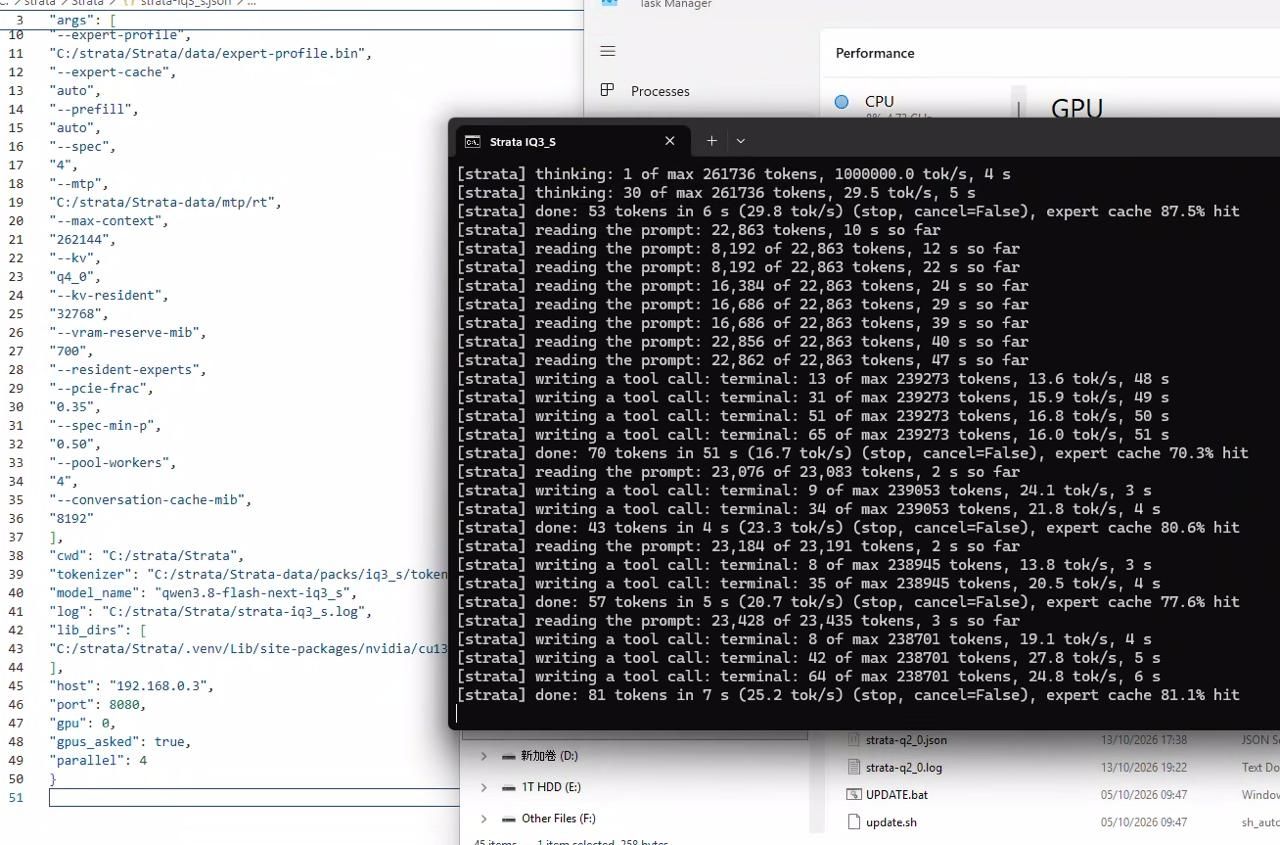Select 1T HDD (E:) in navigation tree
The height and width of the screenshot is (845, 1280).
tap(551, 787)
